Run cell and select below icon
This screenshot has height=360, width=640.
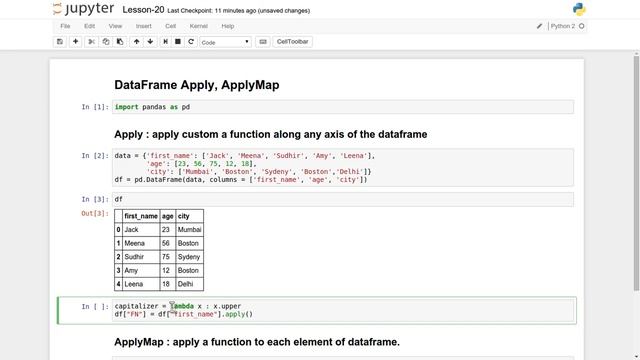(165, 42)
